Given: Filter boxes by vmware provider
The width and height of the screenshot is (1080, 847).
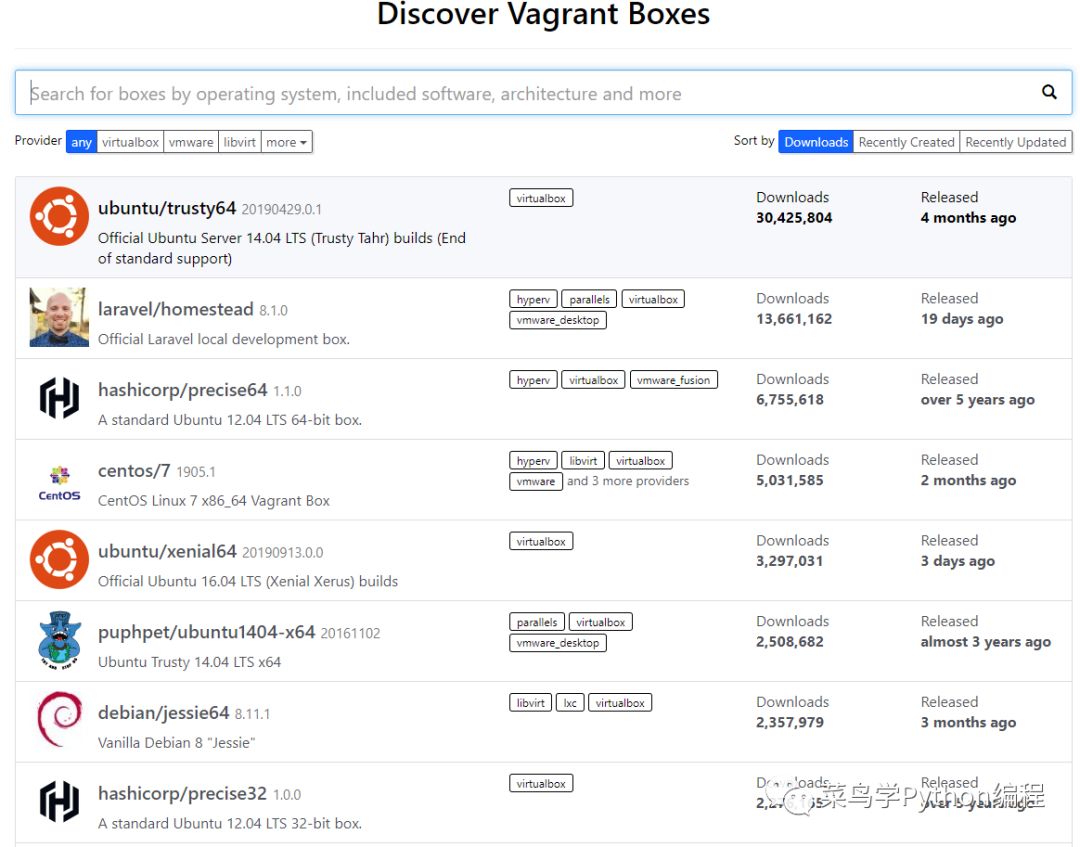Looking at the screenshot, I should (x=191, y=142).
